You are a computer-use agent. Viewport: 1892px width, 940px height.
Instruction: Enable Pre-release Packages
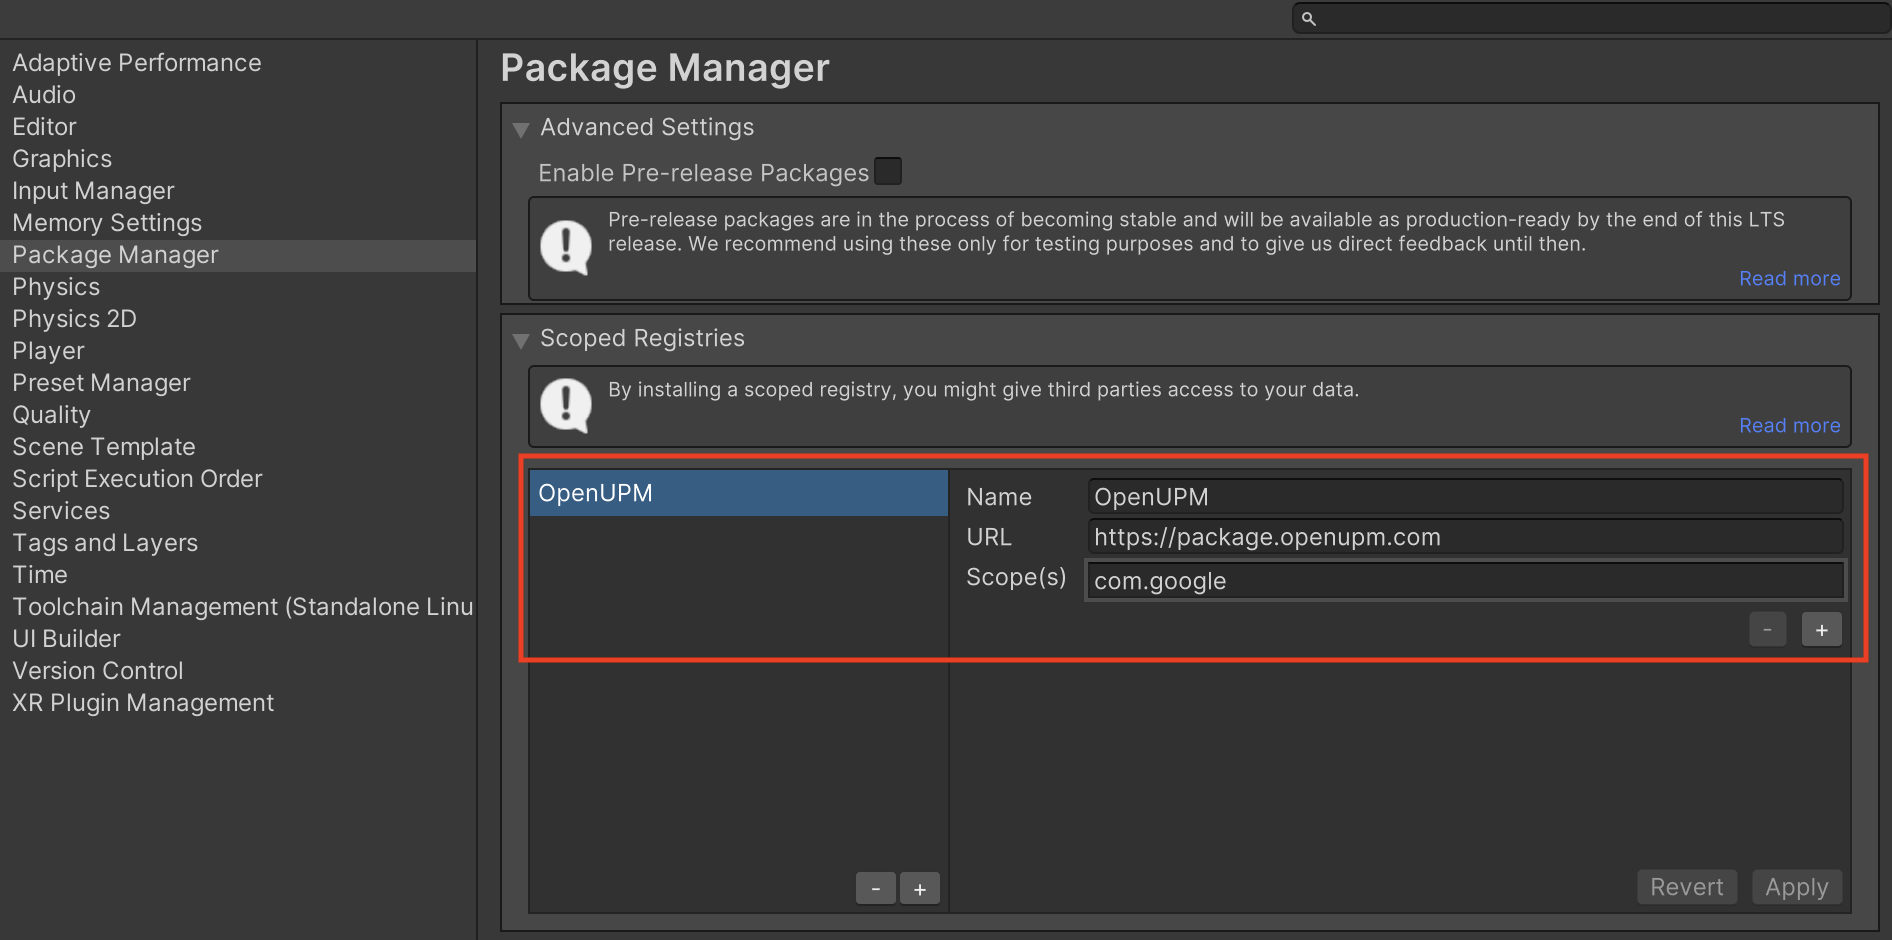click(x=887, y=171)
